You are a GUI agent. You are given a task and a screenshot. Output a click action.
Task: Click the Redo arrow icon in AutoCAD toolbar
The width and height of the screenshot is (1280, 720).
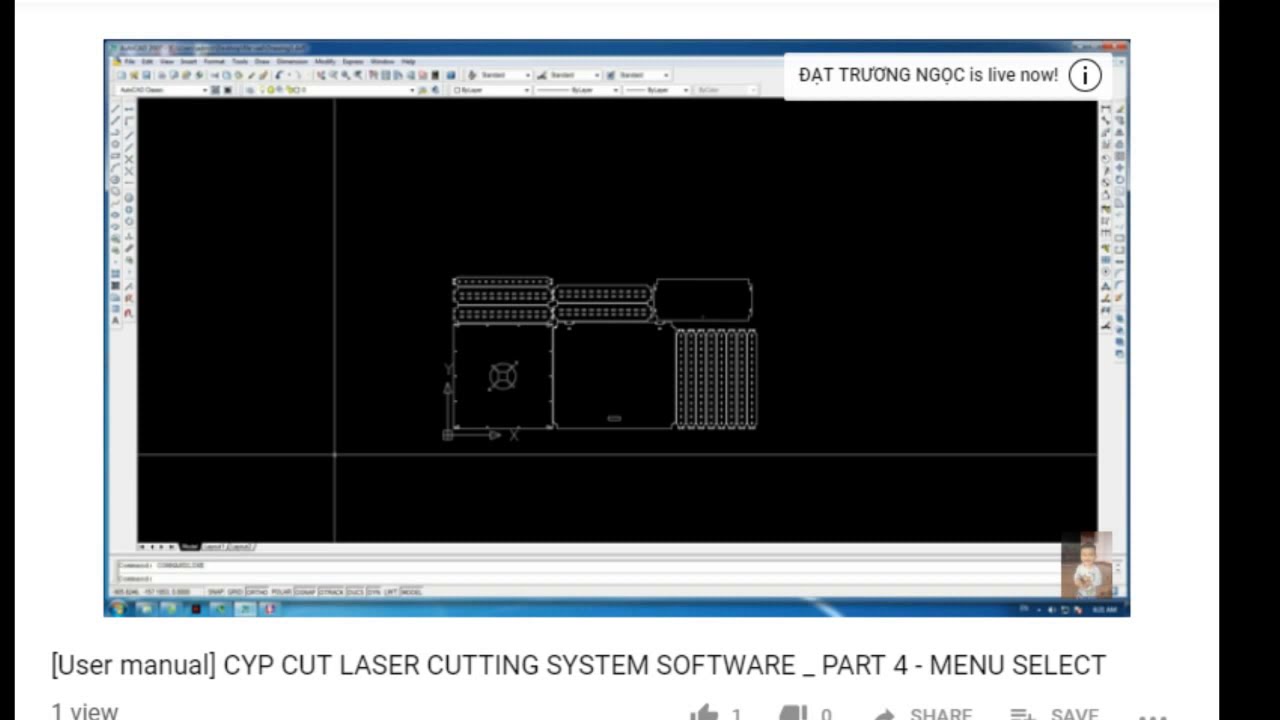[x=298, y=75]
